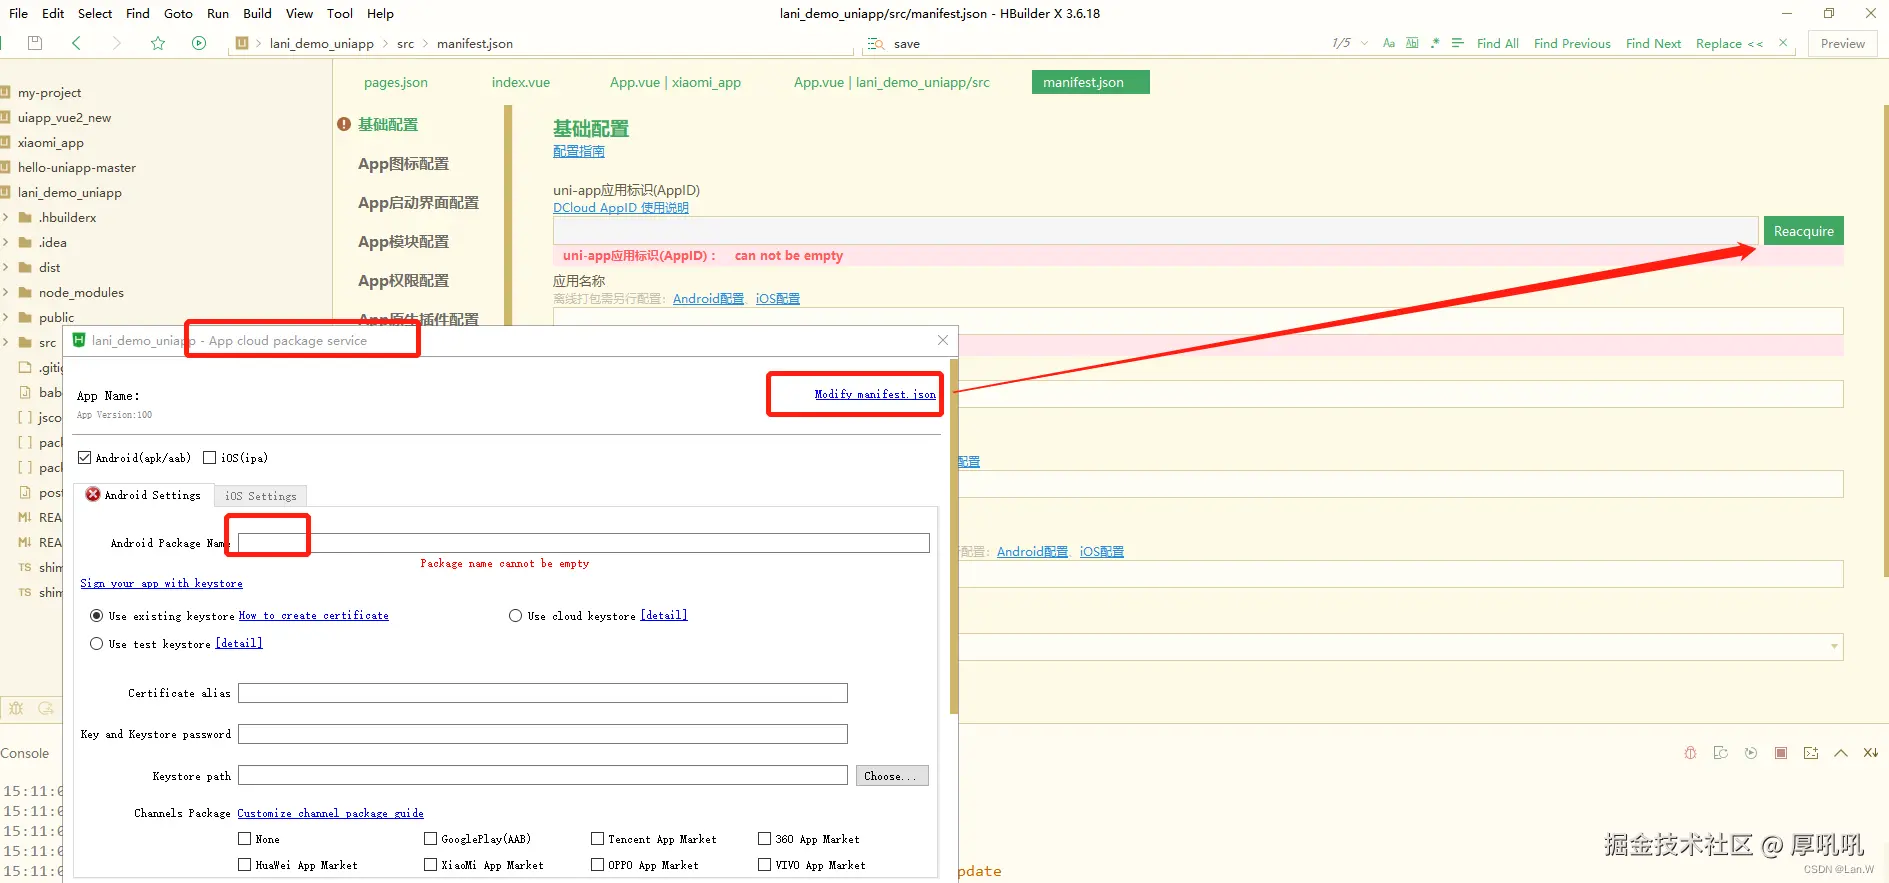This screenshot has height=883, width=1889.
Task: Enable the iOS(ipa) checkbox
Action: 210,458
